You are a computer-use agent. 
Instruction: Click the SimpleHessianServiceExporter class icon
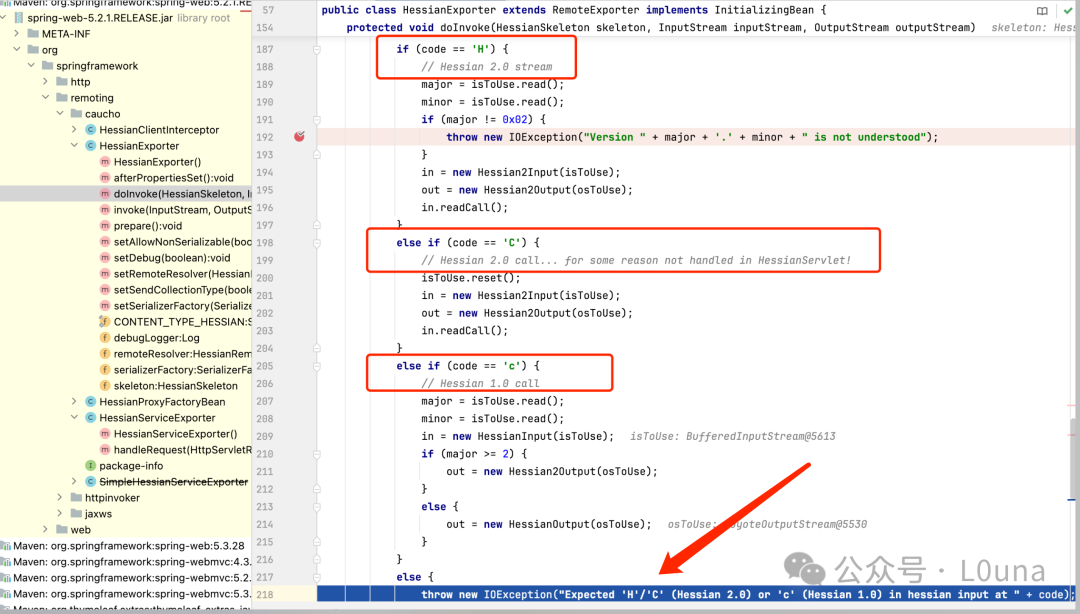[x=90, y=481]
